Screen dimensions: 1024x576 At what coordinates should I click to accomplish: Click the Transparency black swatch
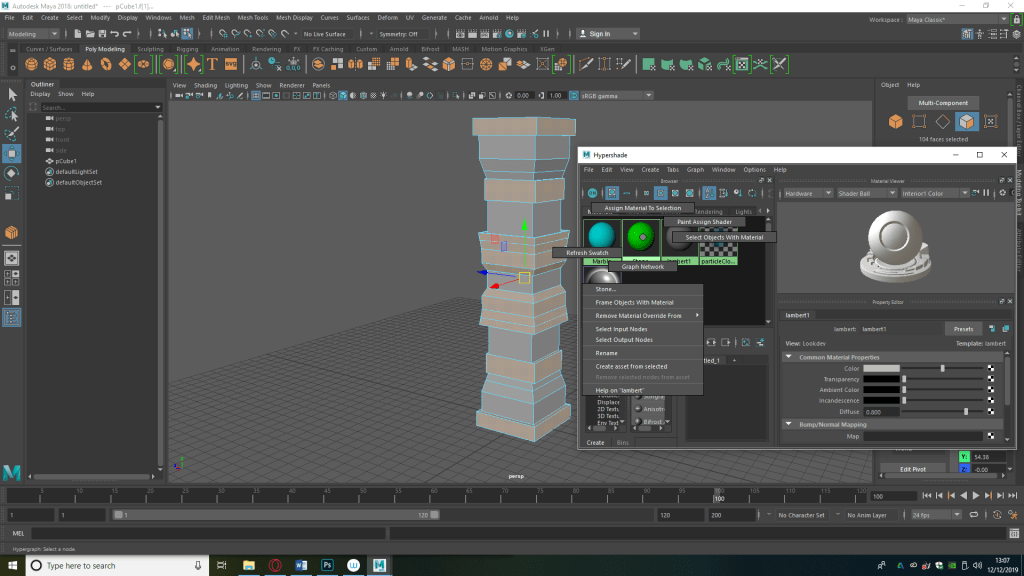click(x=881, y=379)
